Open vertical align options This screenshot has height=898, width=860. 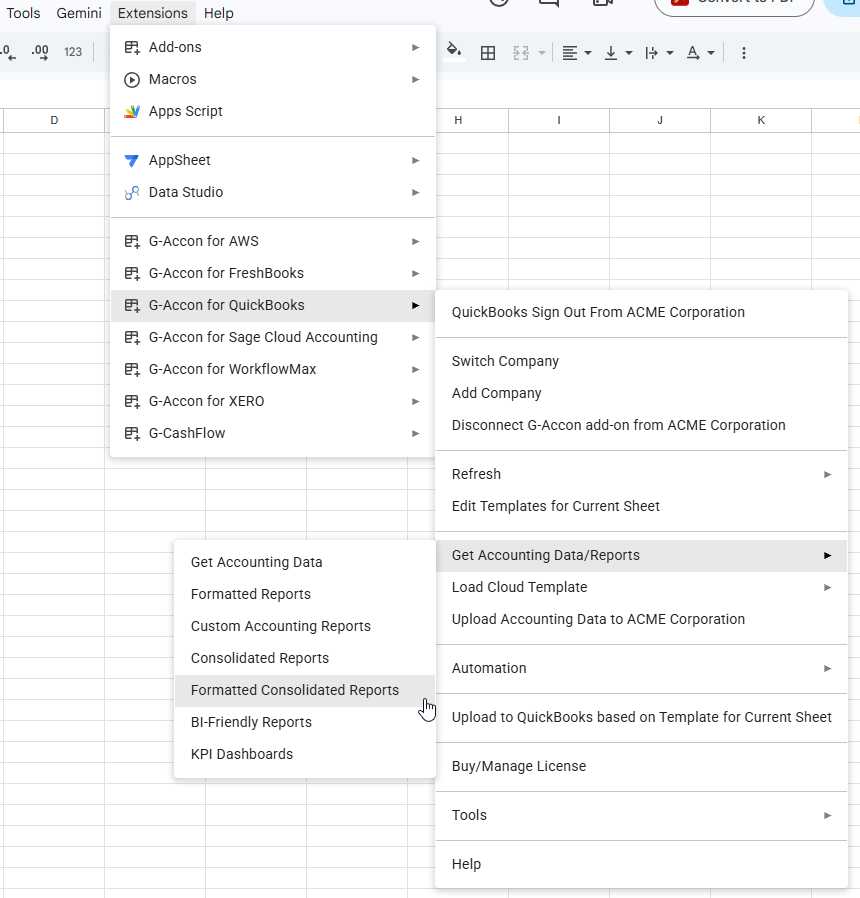coord(618,53)
